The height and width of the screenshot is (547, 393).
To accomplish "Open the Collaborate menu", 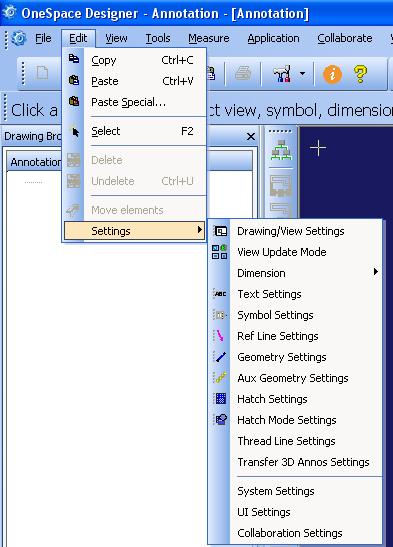I will pos(345,38).
